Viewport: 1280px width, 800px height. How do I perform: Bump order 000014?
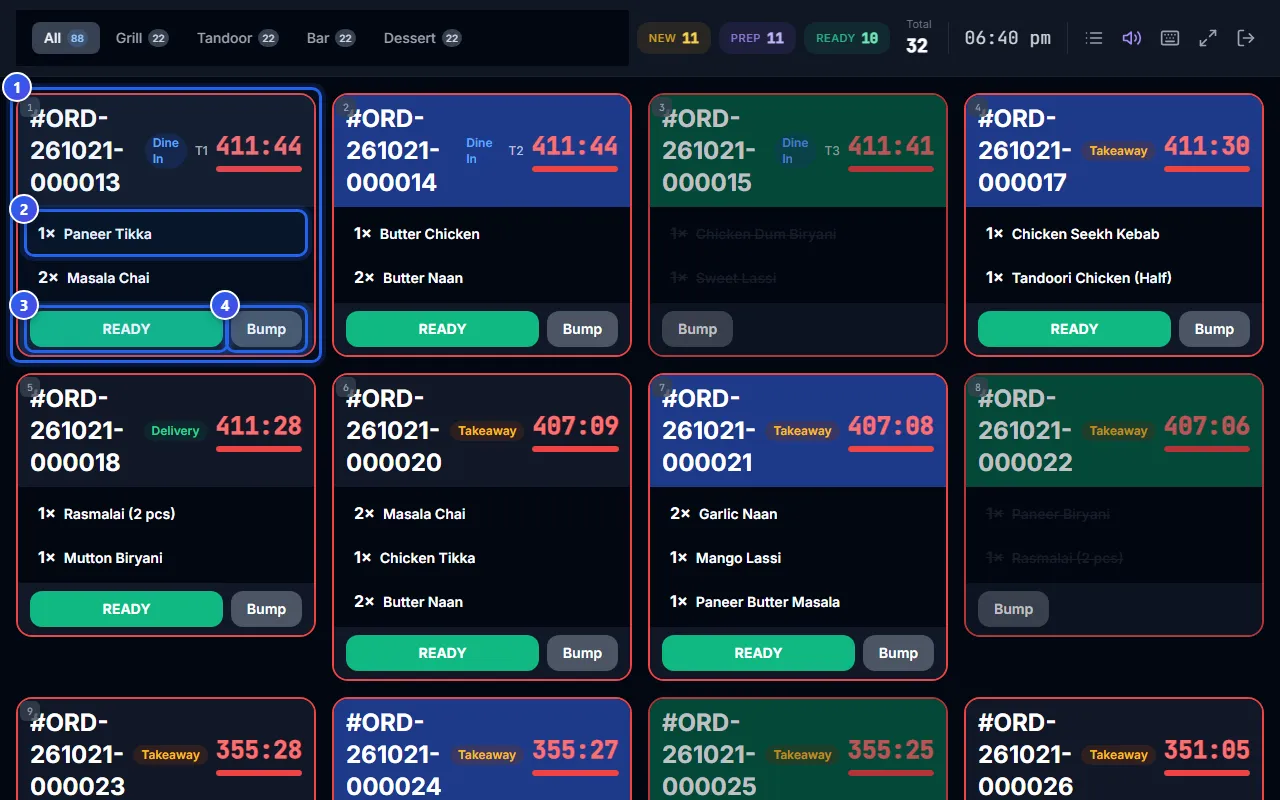[x=582, y=329]
